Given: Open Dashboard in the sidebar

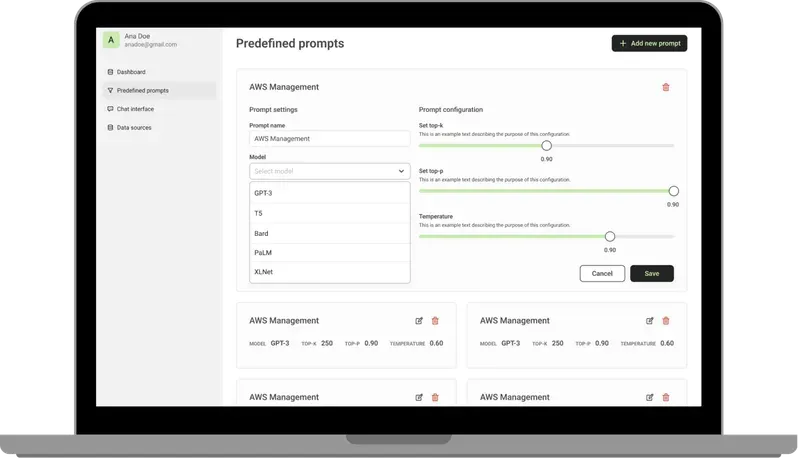Looking at the screenshot, I should point(131,72).
